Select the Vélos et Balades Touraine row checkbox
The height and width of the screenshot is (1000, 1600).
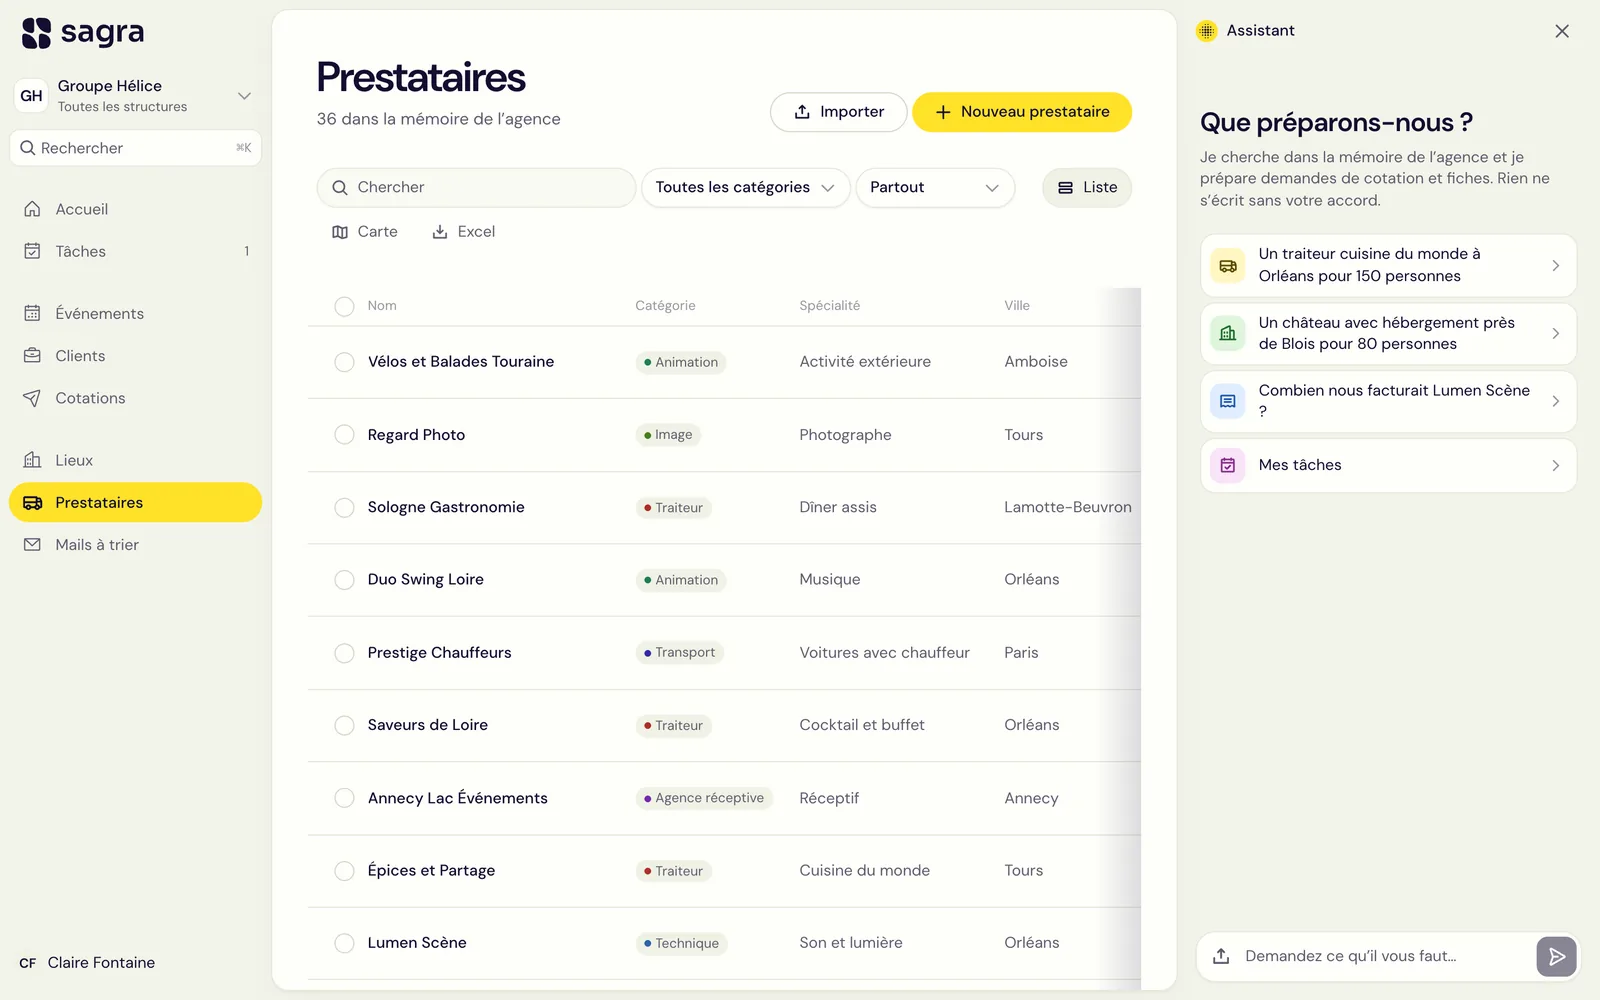tap(344, 362)
